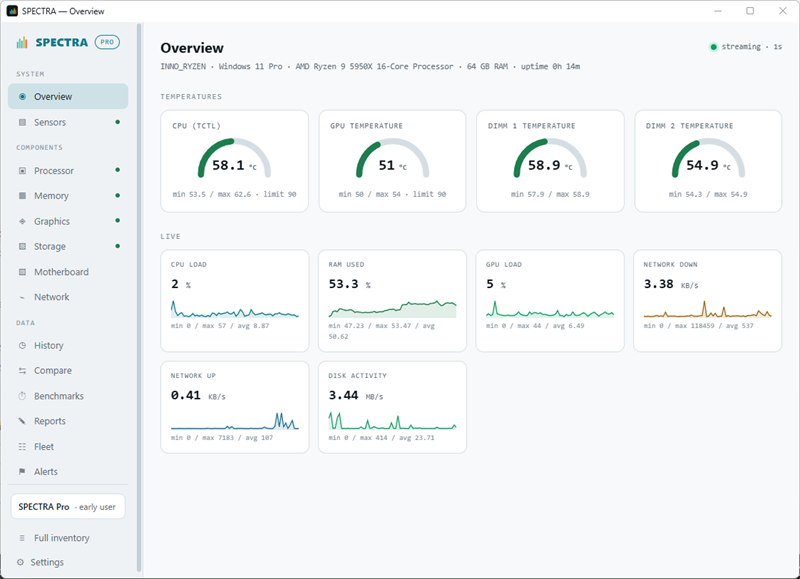Screen dimensions: 800x579
Task: Click the SPECTRA app icon in title bar
Action: [x=12, y=11]
